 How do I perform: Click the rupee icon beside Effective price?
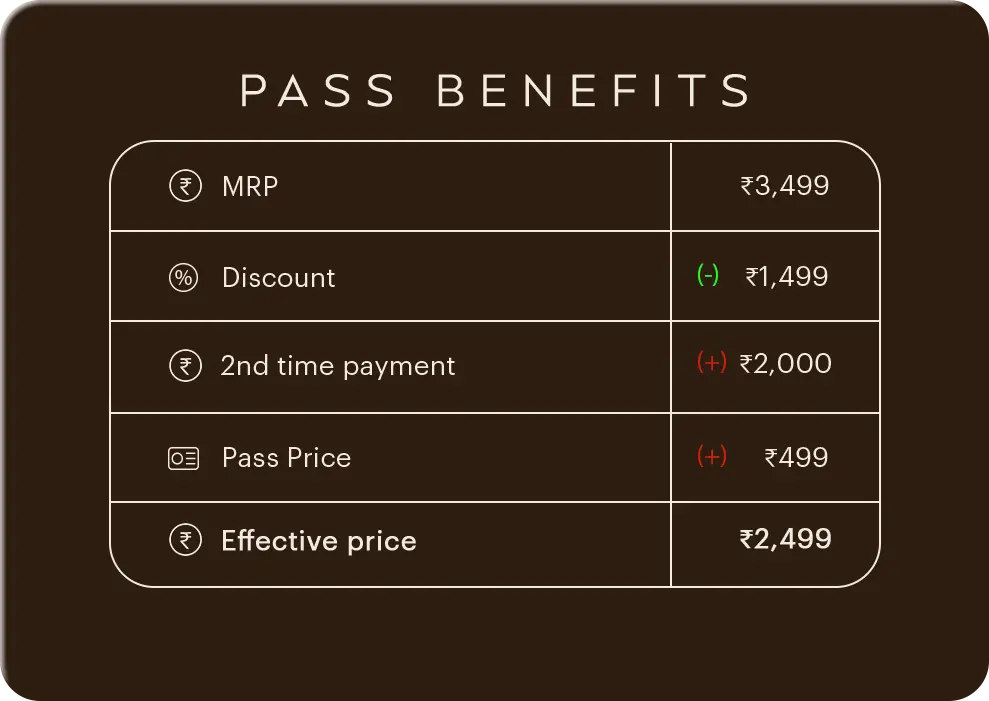(185, 540)
